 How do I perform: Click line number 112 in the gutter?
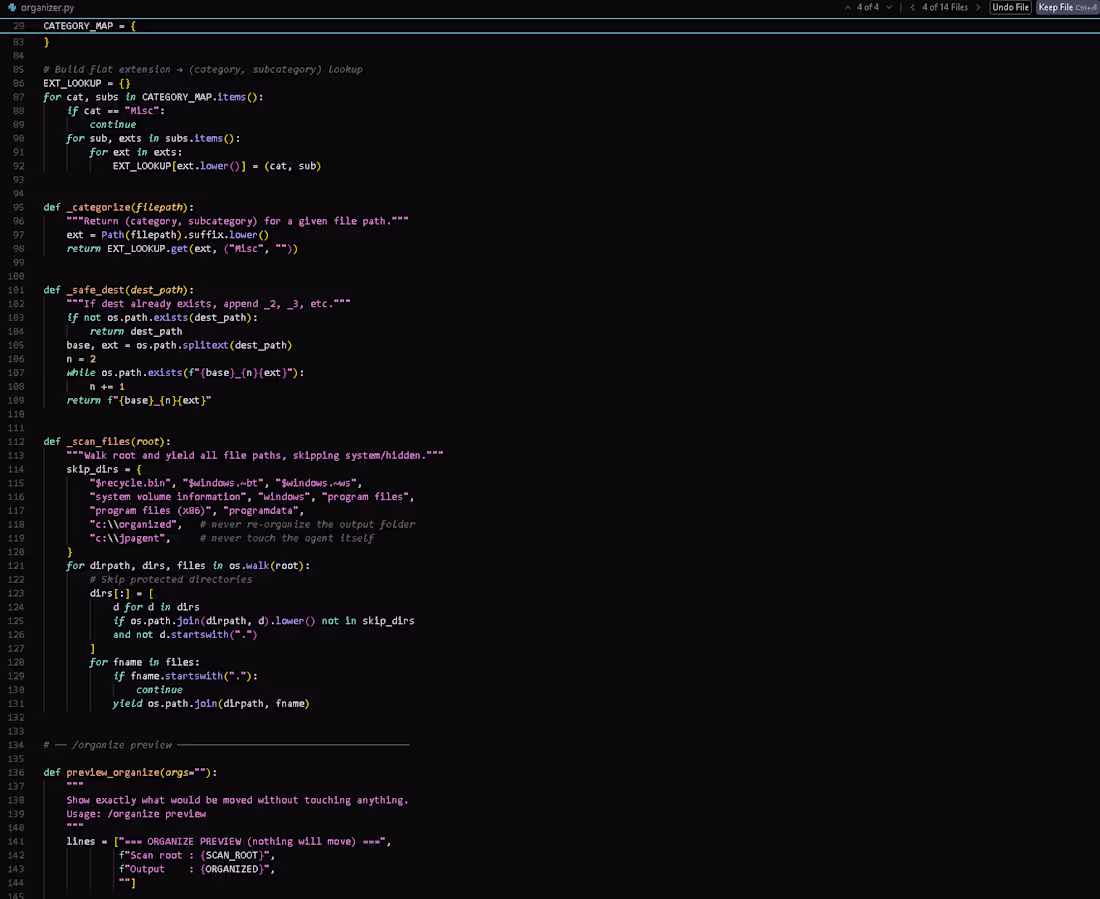click(15, 441)
